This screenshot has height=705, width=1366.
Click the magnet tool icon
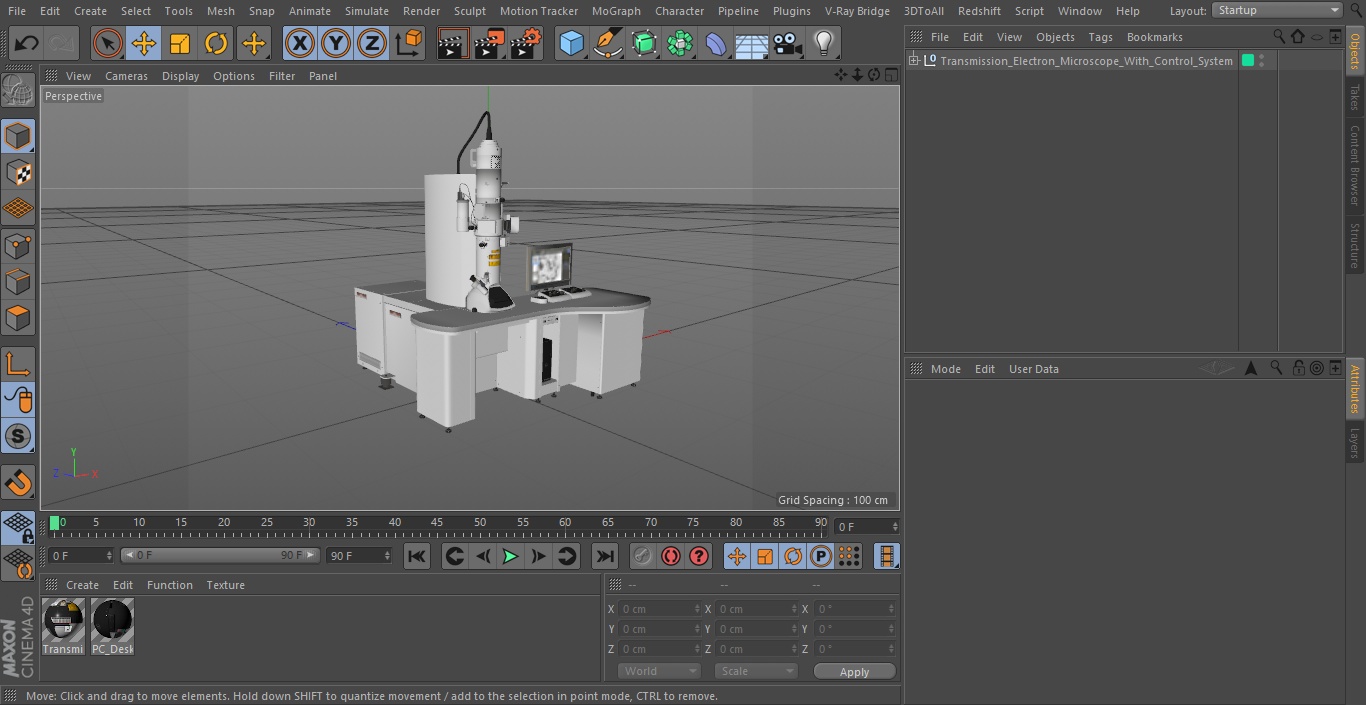coord(18,483)
